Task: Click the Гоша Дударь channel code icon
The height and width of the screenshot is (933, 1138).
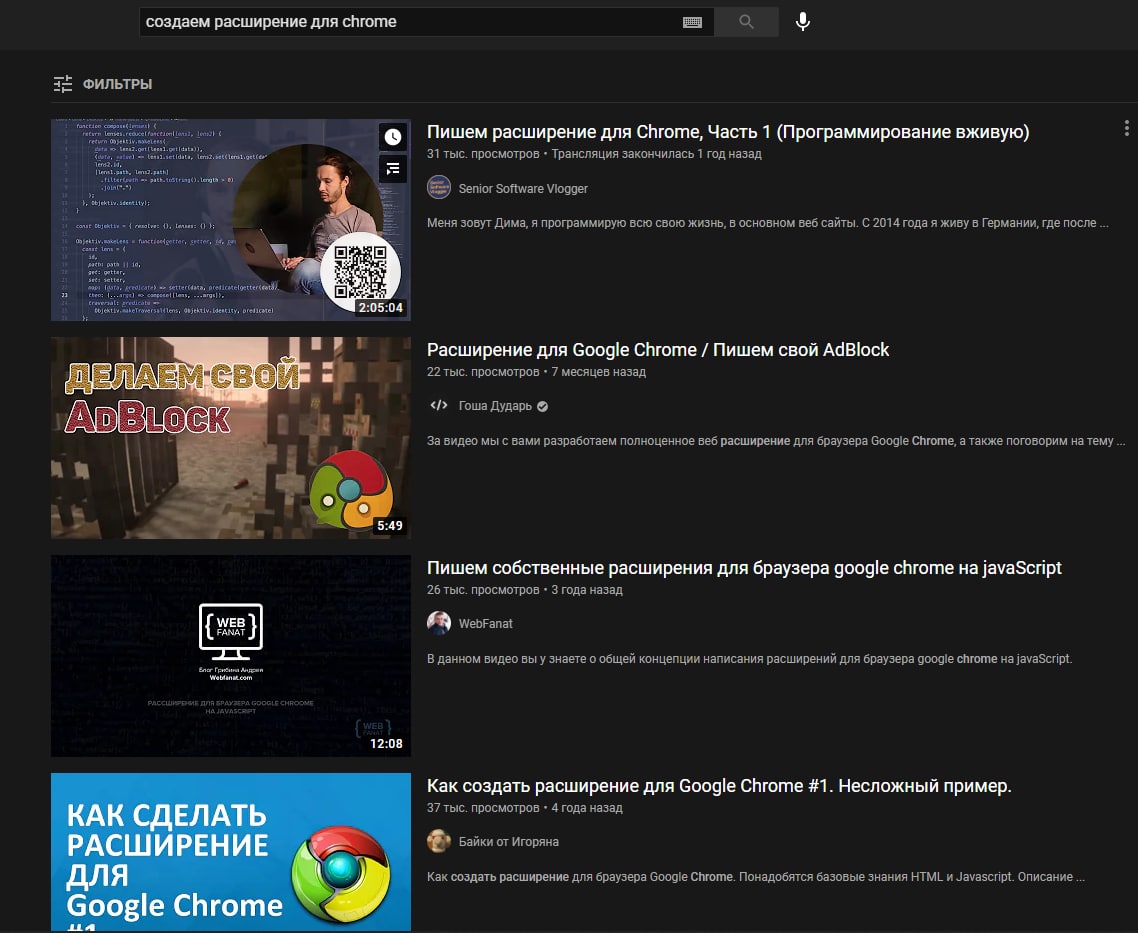Action: [x=439, y=406]
